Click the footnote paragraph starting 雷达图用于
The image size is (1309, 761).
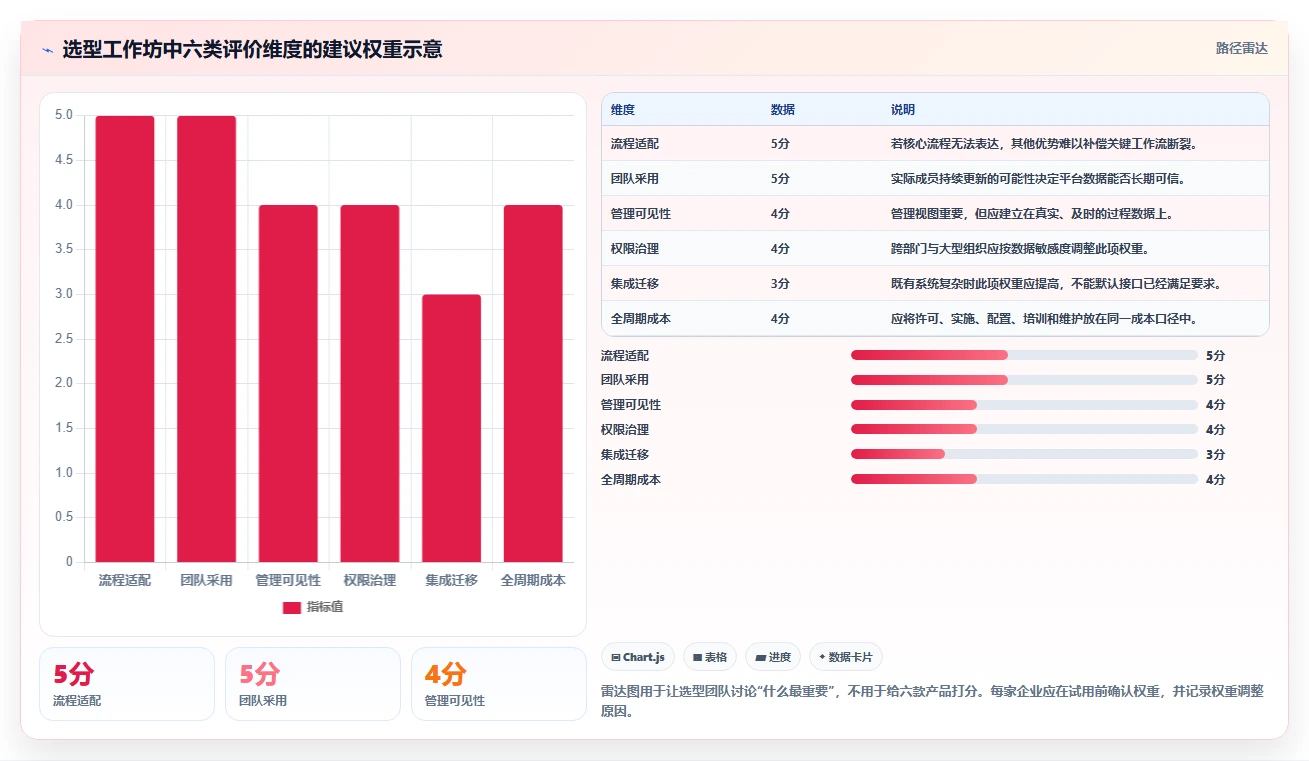click(x=933, y=702)
